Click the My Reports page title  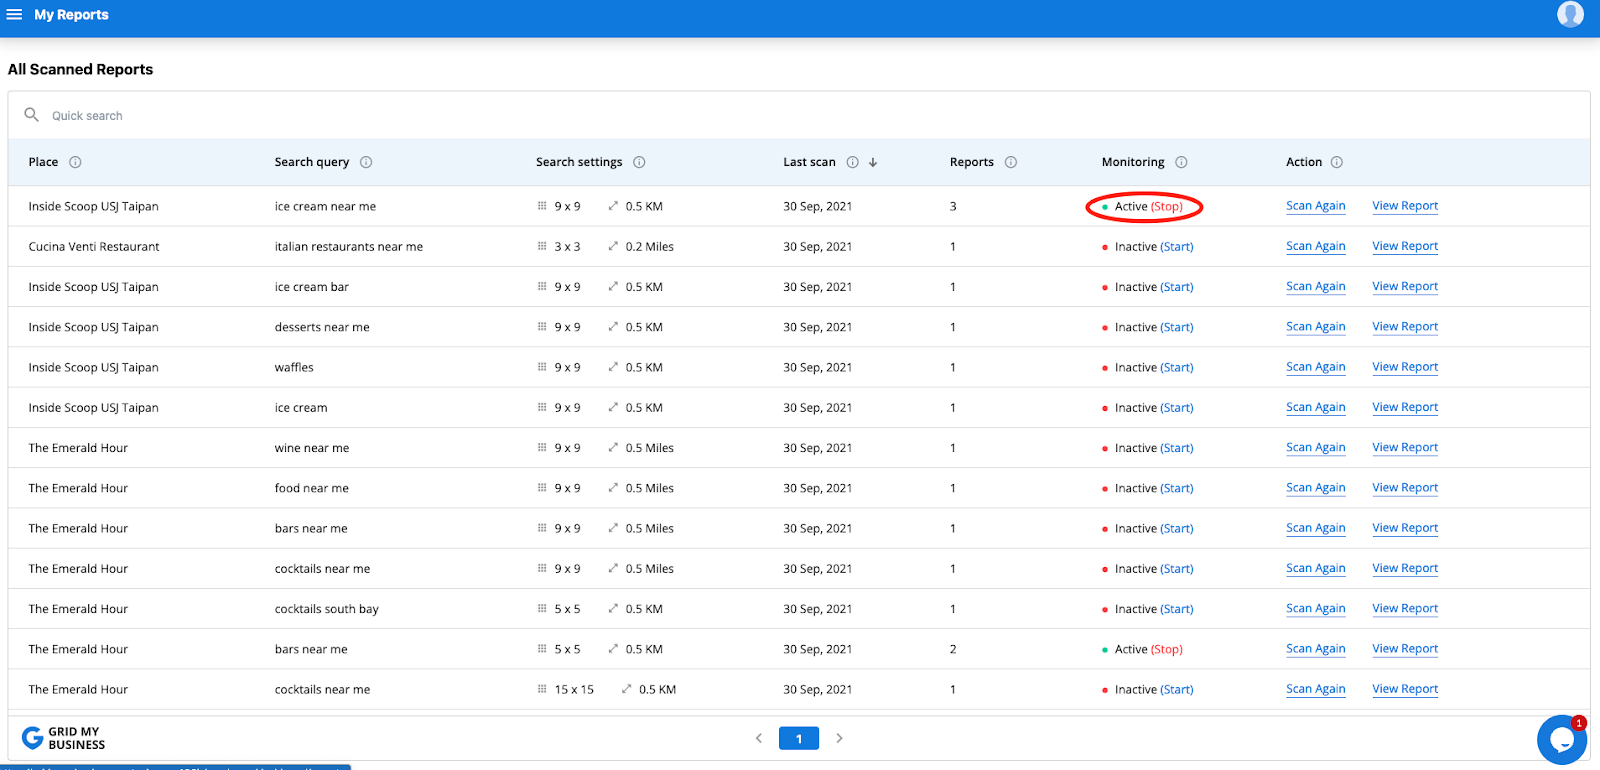[72, 15]
